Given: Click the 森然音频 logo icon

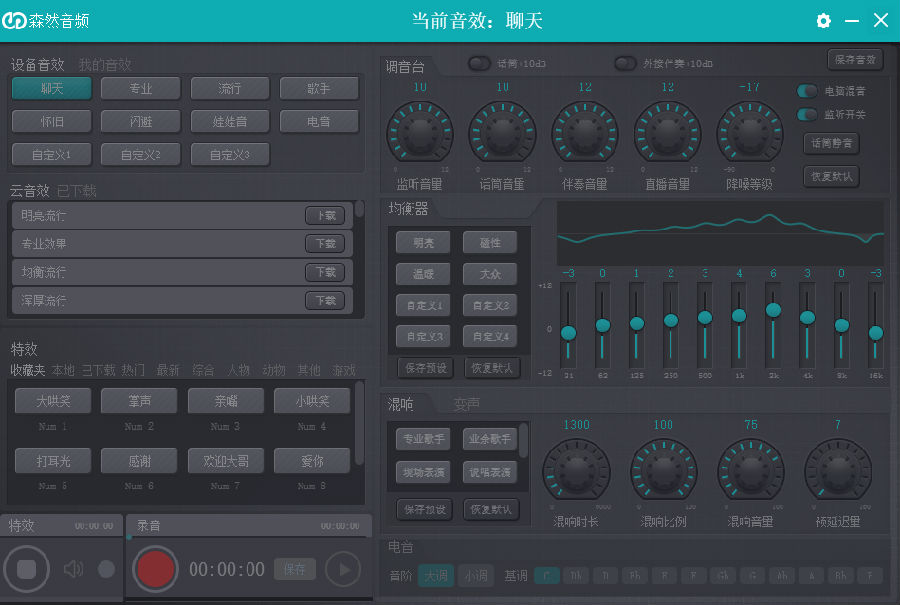Looking at the screenshot, I should pyautogui.click(x=13, y=19).
